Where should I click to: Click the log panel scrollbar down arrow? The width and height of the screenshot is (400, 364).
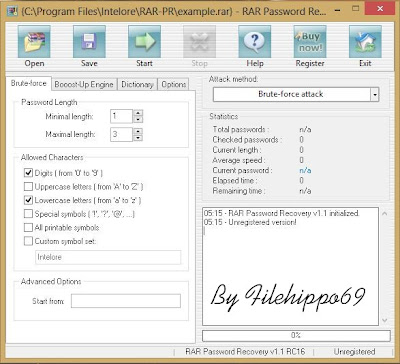pos(385,320)
